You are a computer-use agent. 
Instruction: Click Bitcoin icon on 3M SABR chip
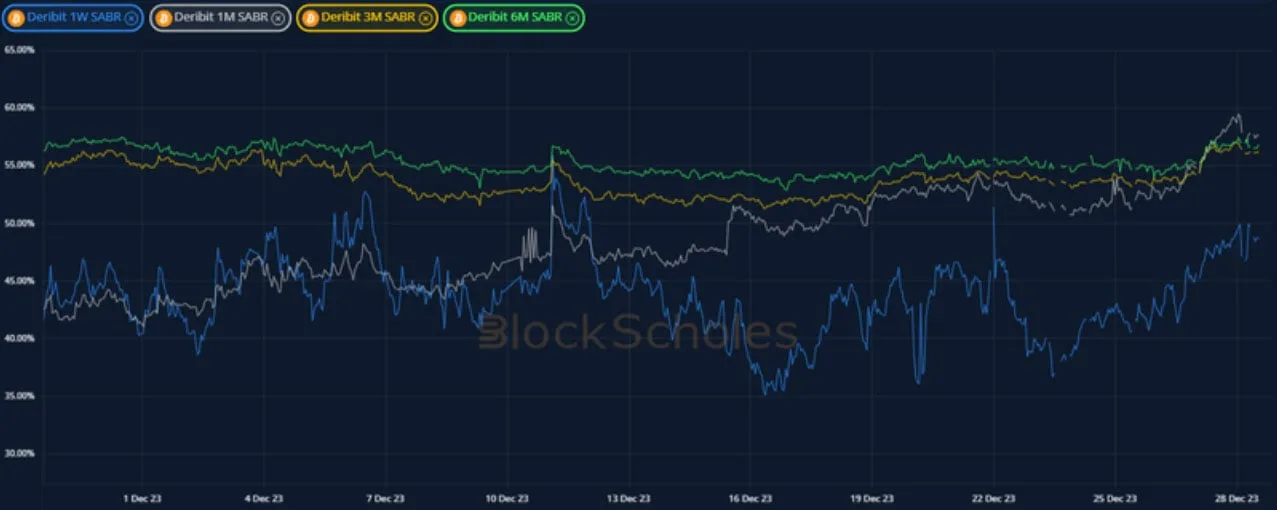click(310, 18)
